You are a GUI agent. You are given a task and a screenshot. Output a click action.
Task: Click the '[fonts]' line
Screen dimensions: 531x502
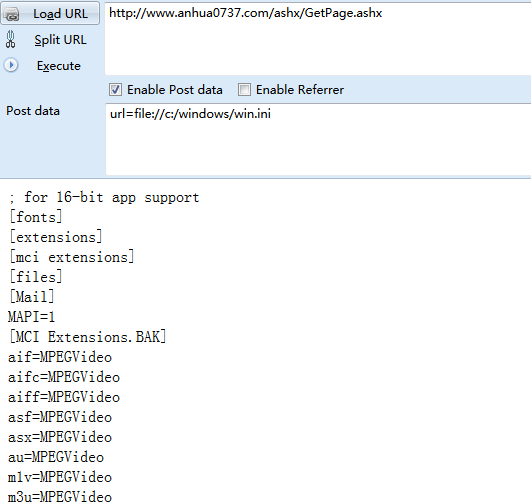[x=36, y=217]
